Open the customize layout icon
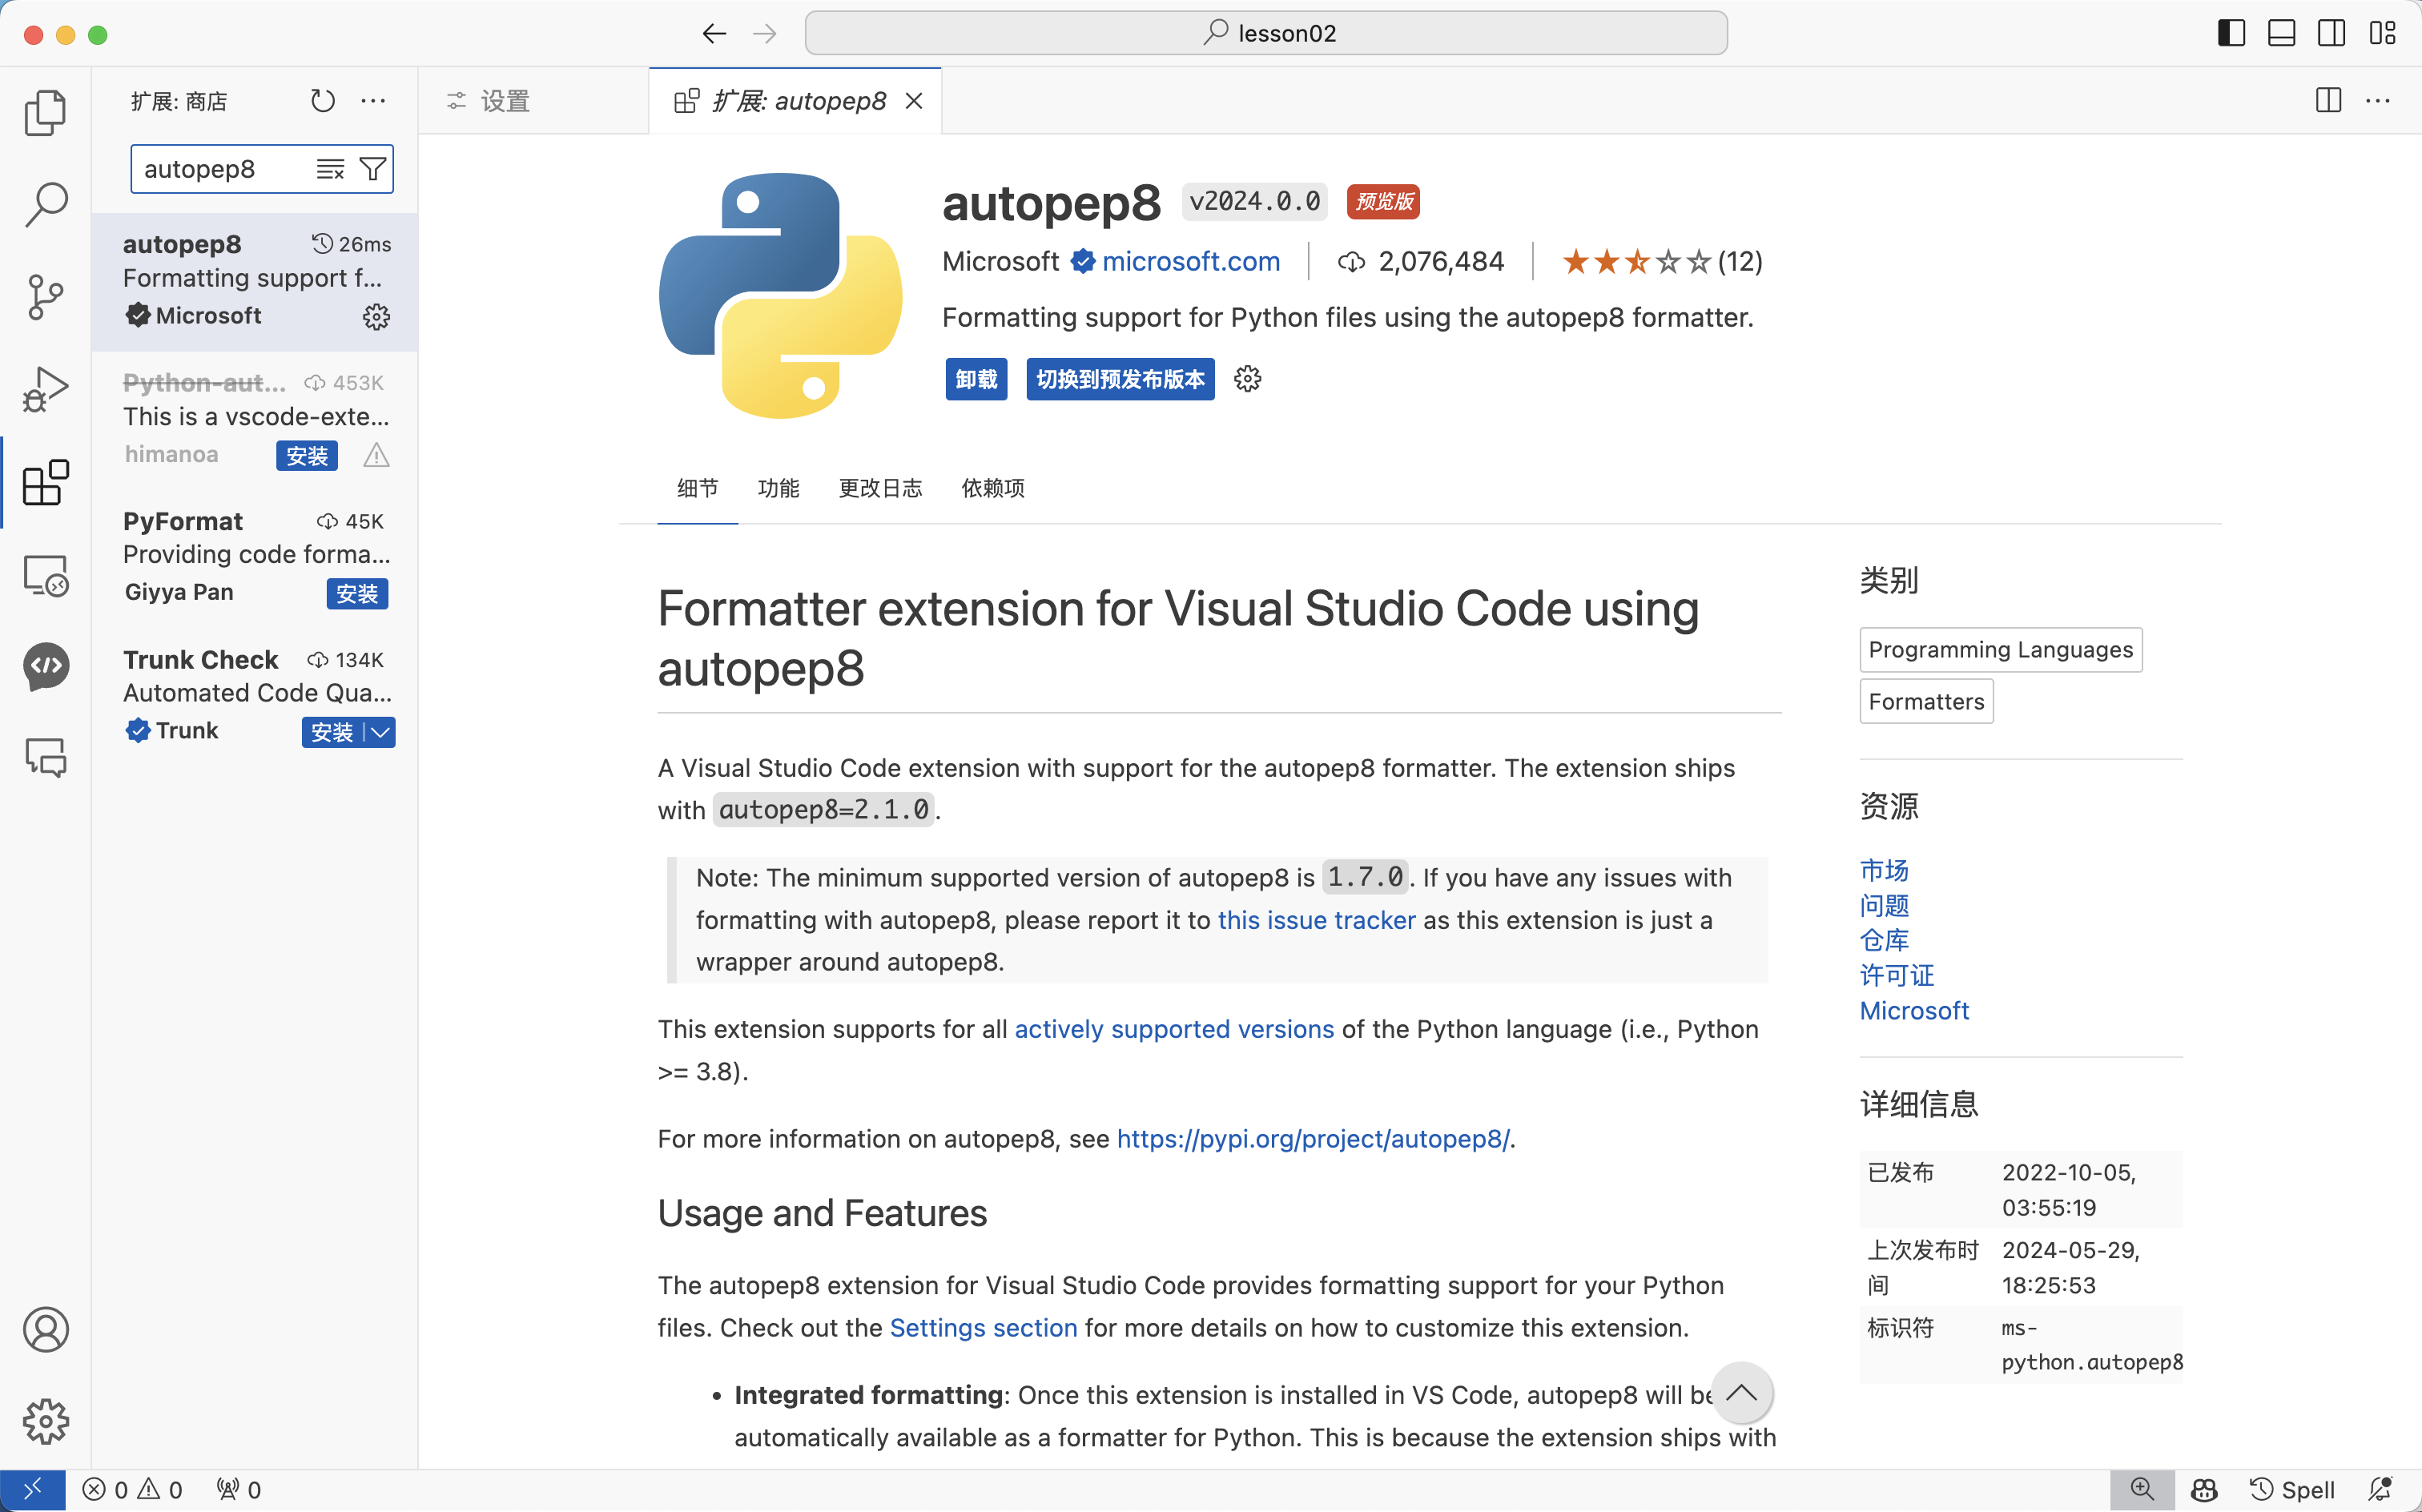2422x1512 pixels. (x=2382, y=34)
